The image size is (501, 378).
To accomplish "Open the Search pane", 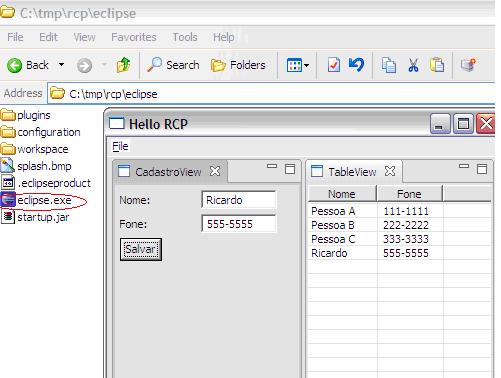I will [x=173, y=65].
